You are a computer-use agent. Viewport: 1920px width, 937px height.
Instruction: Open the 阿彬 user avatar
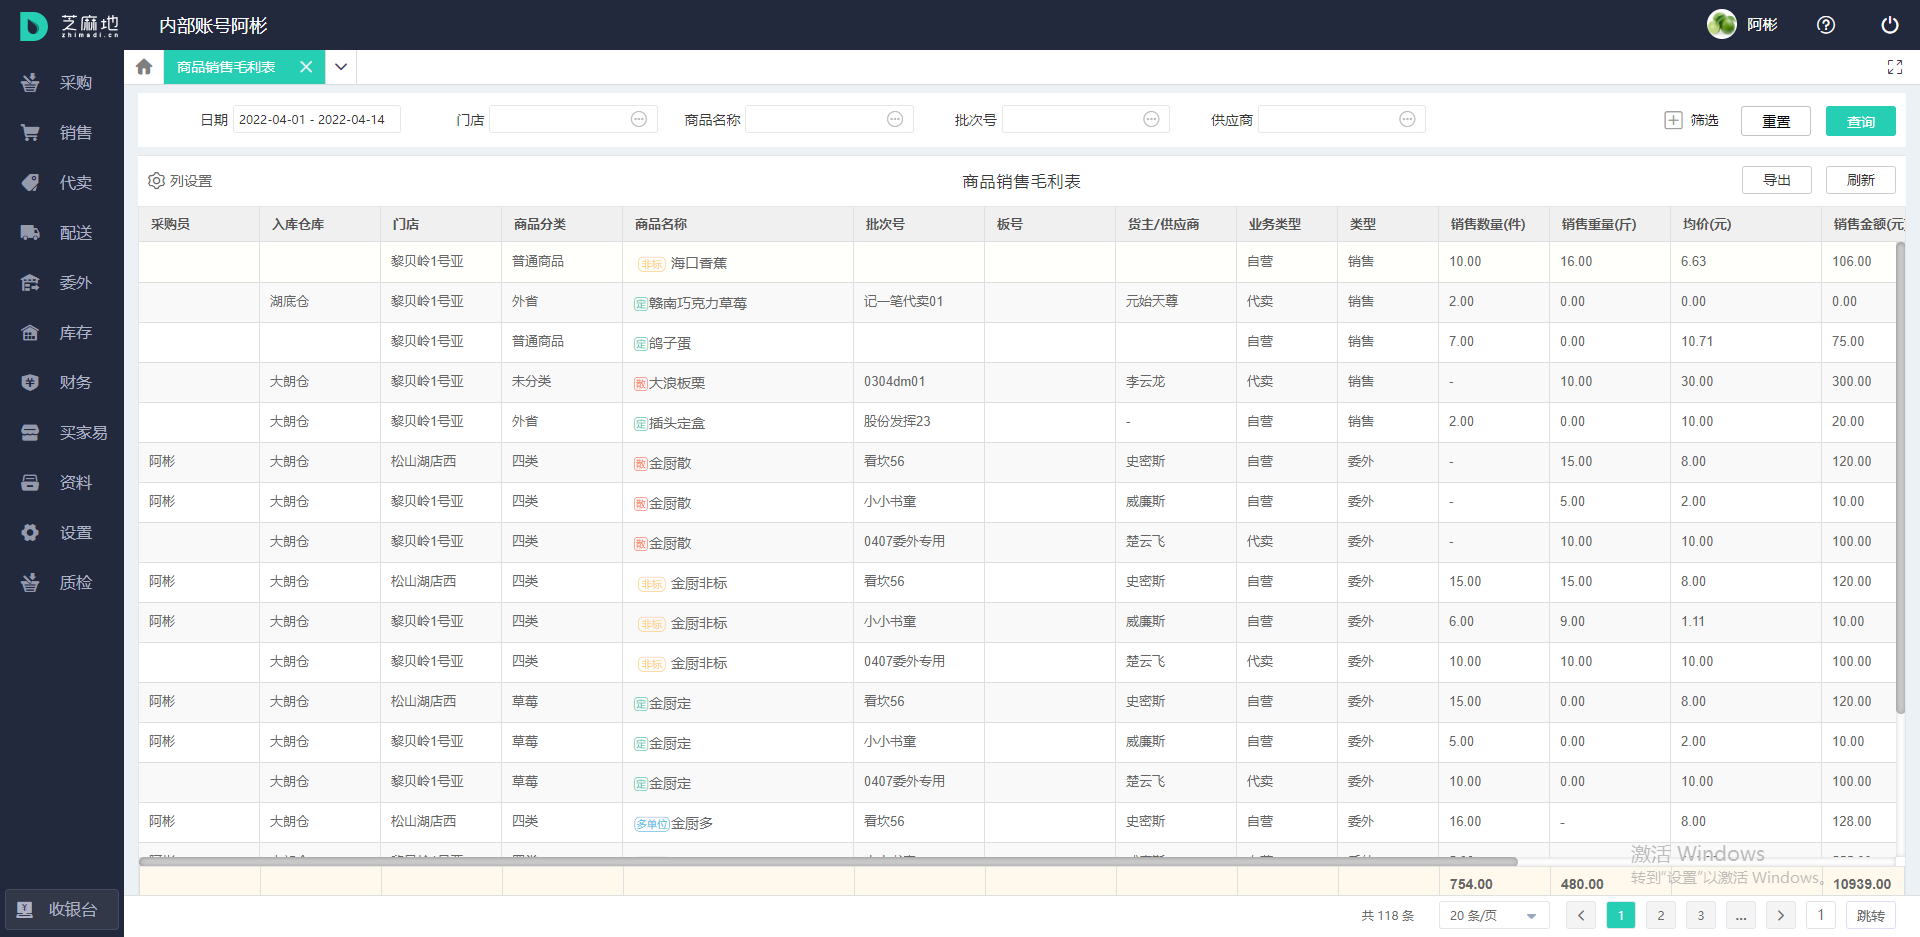1721,24
